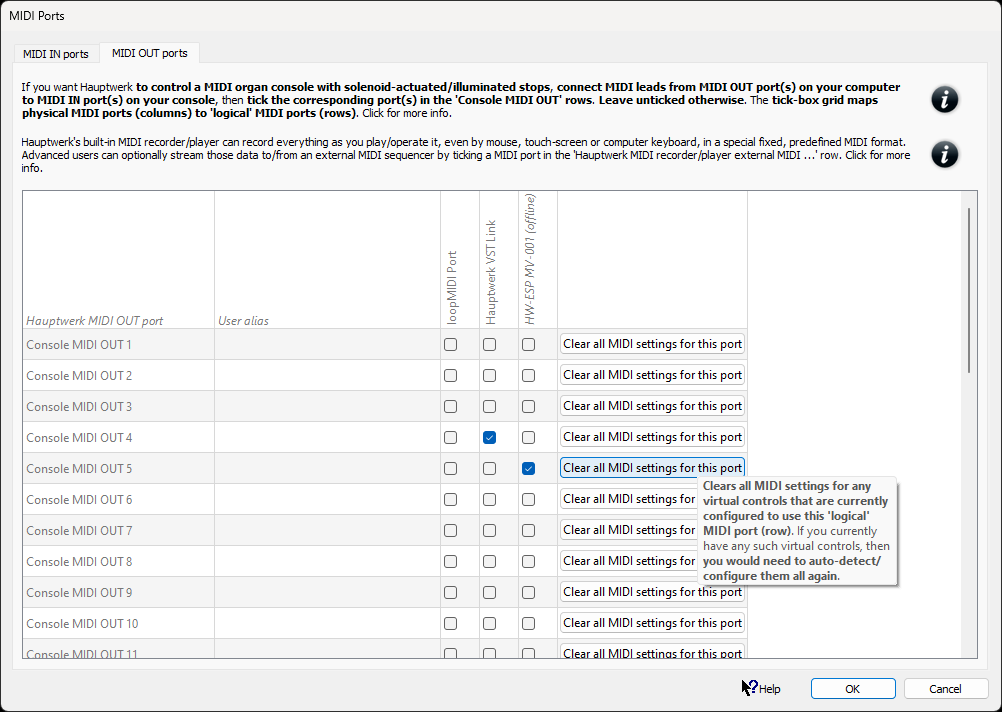Clear all MIDI settings for Console MIDI OUT 5
This screenshot has width=1002, height=712.
click(x=652, y=468)
